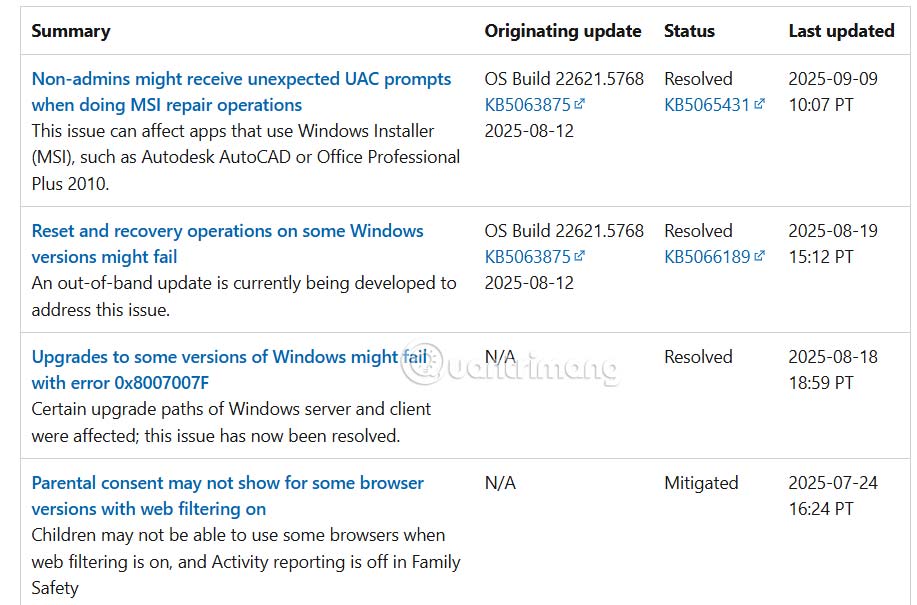Click external link icon beside KB5065431
917x605 pixels.
coord(758,105)
